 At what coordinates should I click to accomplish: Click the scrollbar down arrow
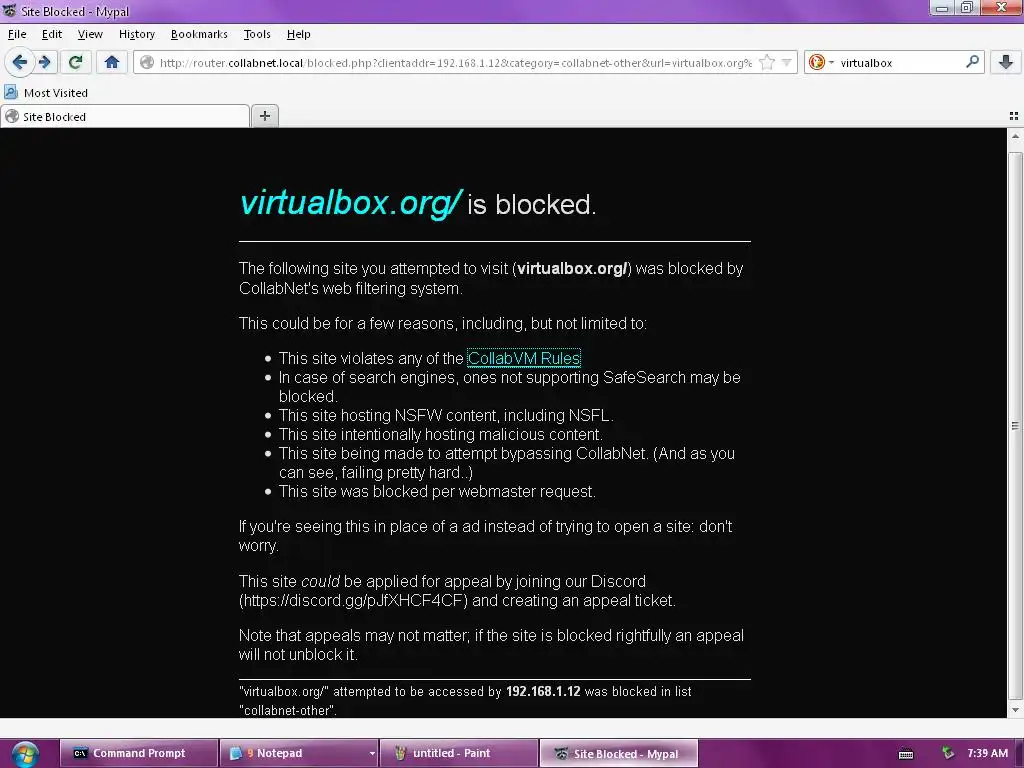[x=1015, y=711]
